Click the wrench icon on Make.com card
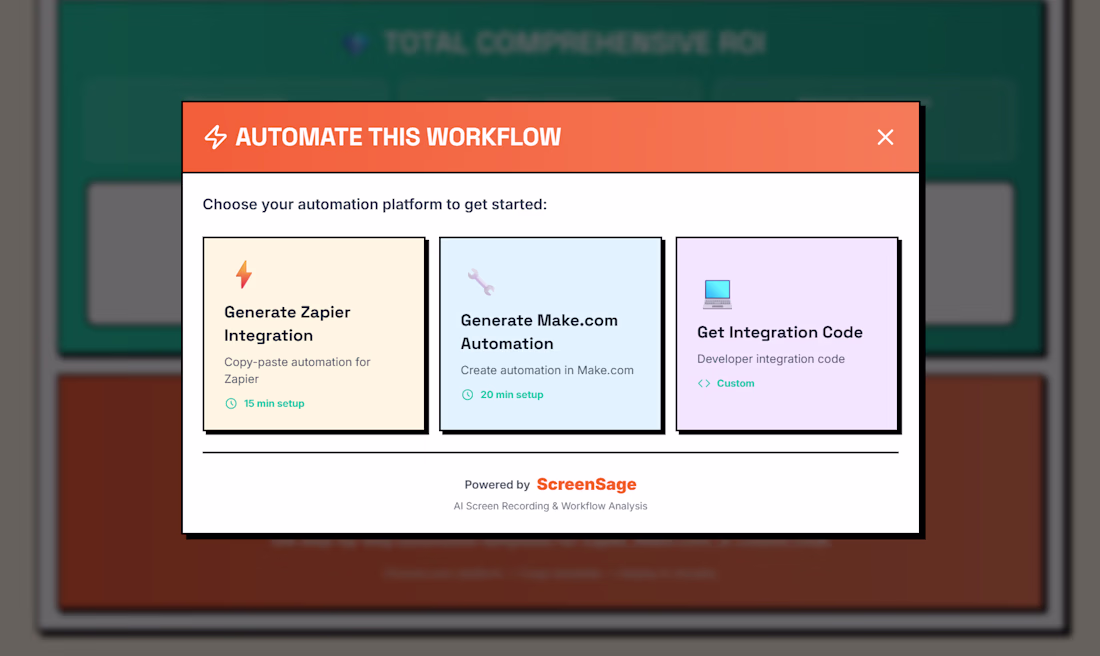 tap(481, 282)
